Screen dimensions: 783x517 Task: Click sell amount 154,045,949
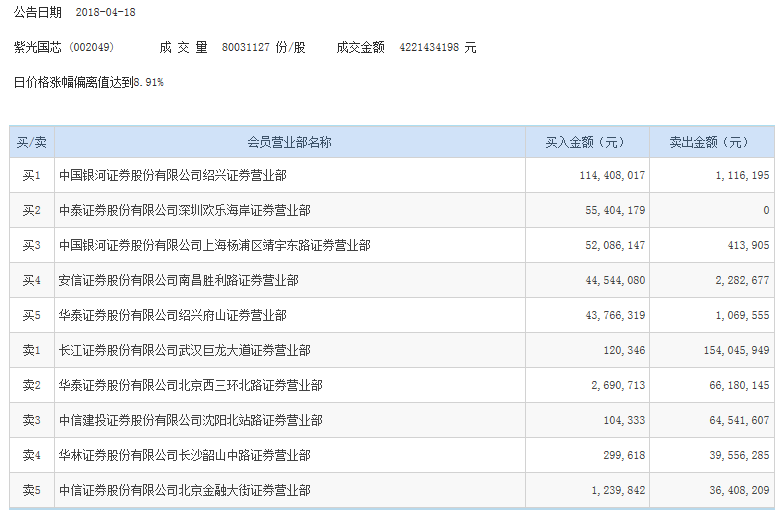click(737, 350)
